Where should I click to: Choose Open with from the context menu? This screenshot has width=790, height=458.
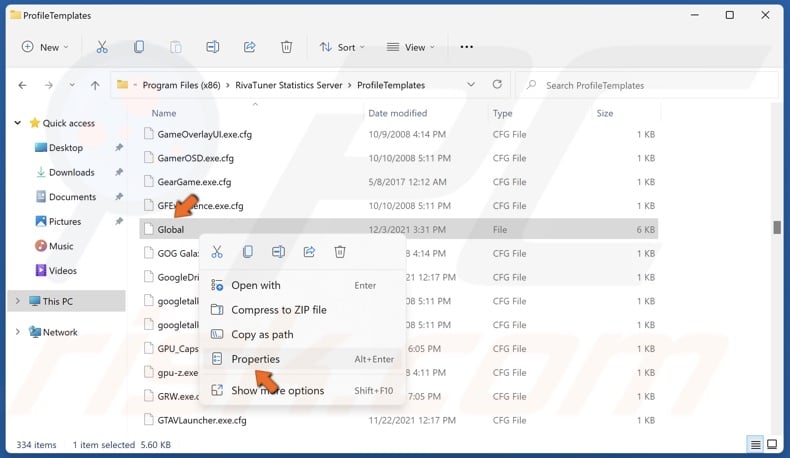click(x=302, y=285)
